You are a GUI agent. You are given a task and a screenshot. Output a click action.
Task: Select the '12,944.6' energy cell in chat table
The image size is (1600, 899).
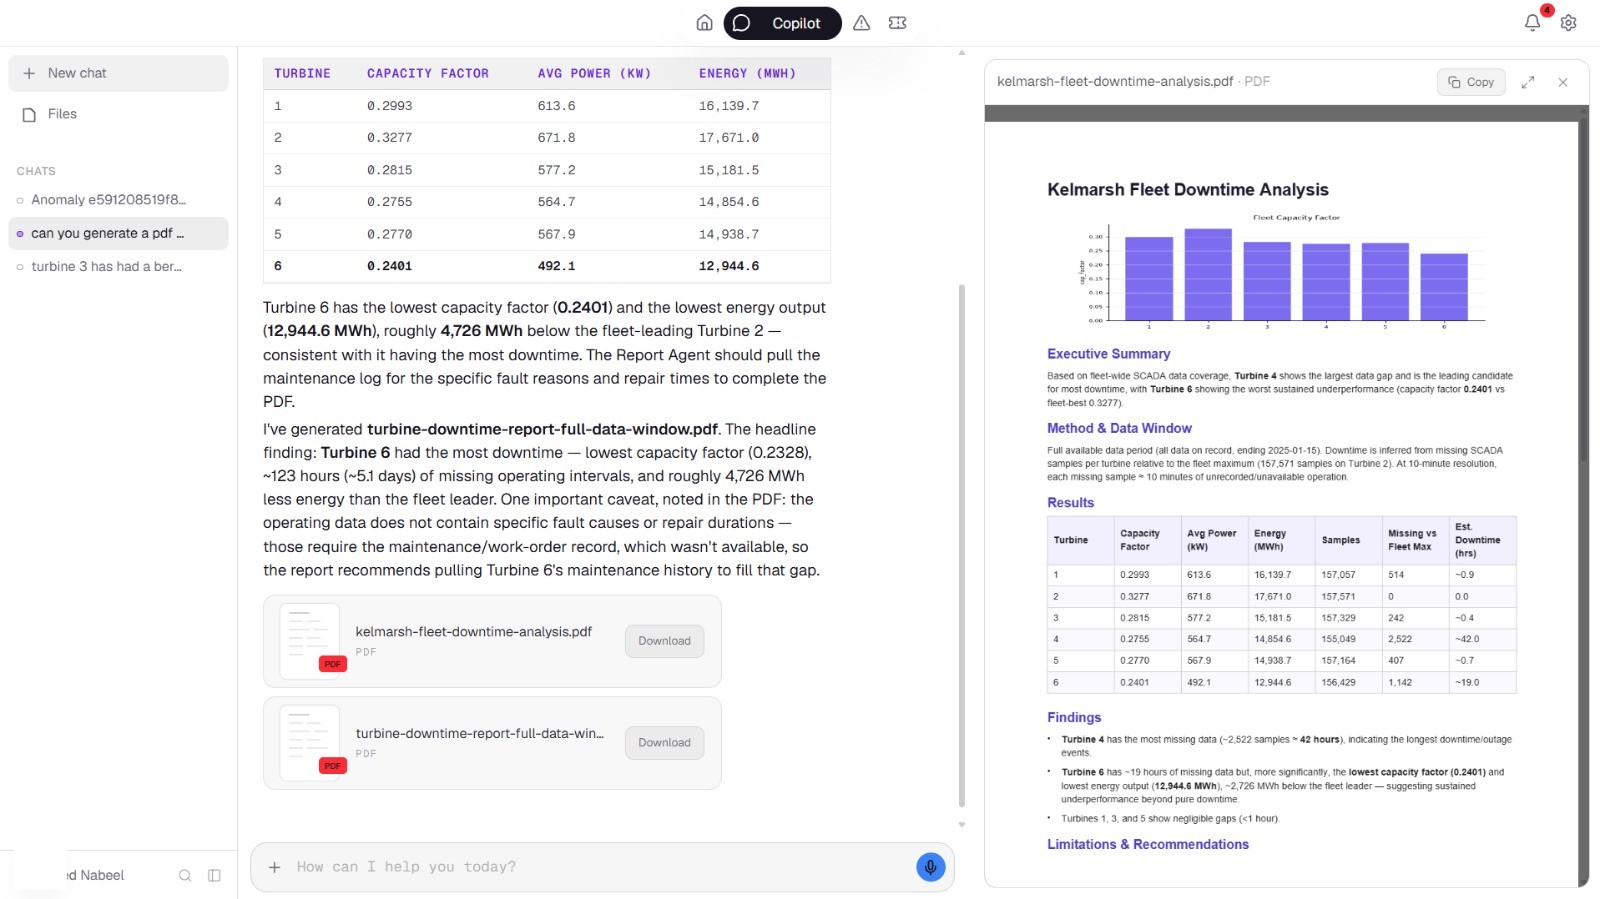[729, 266]
